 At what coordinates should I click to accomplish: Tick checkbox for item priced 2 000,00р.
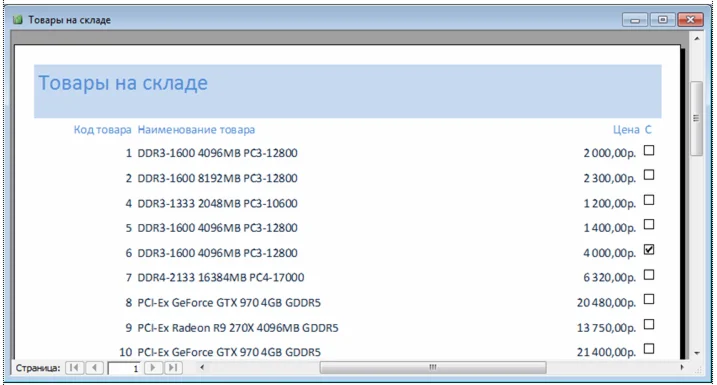649,150
